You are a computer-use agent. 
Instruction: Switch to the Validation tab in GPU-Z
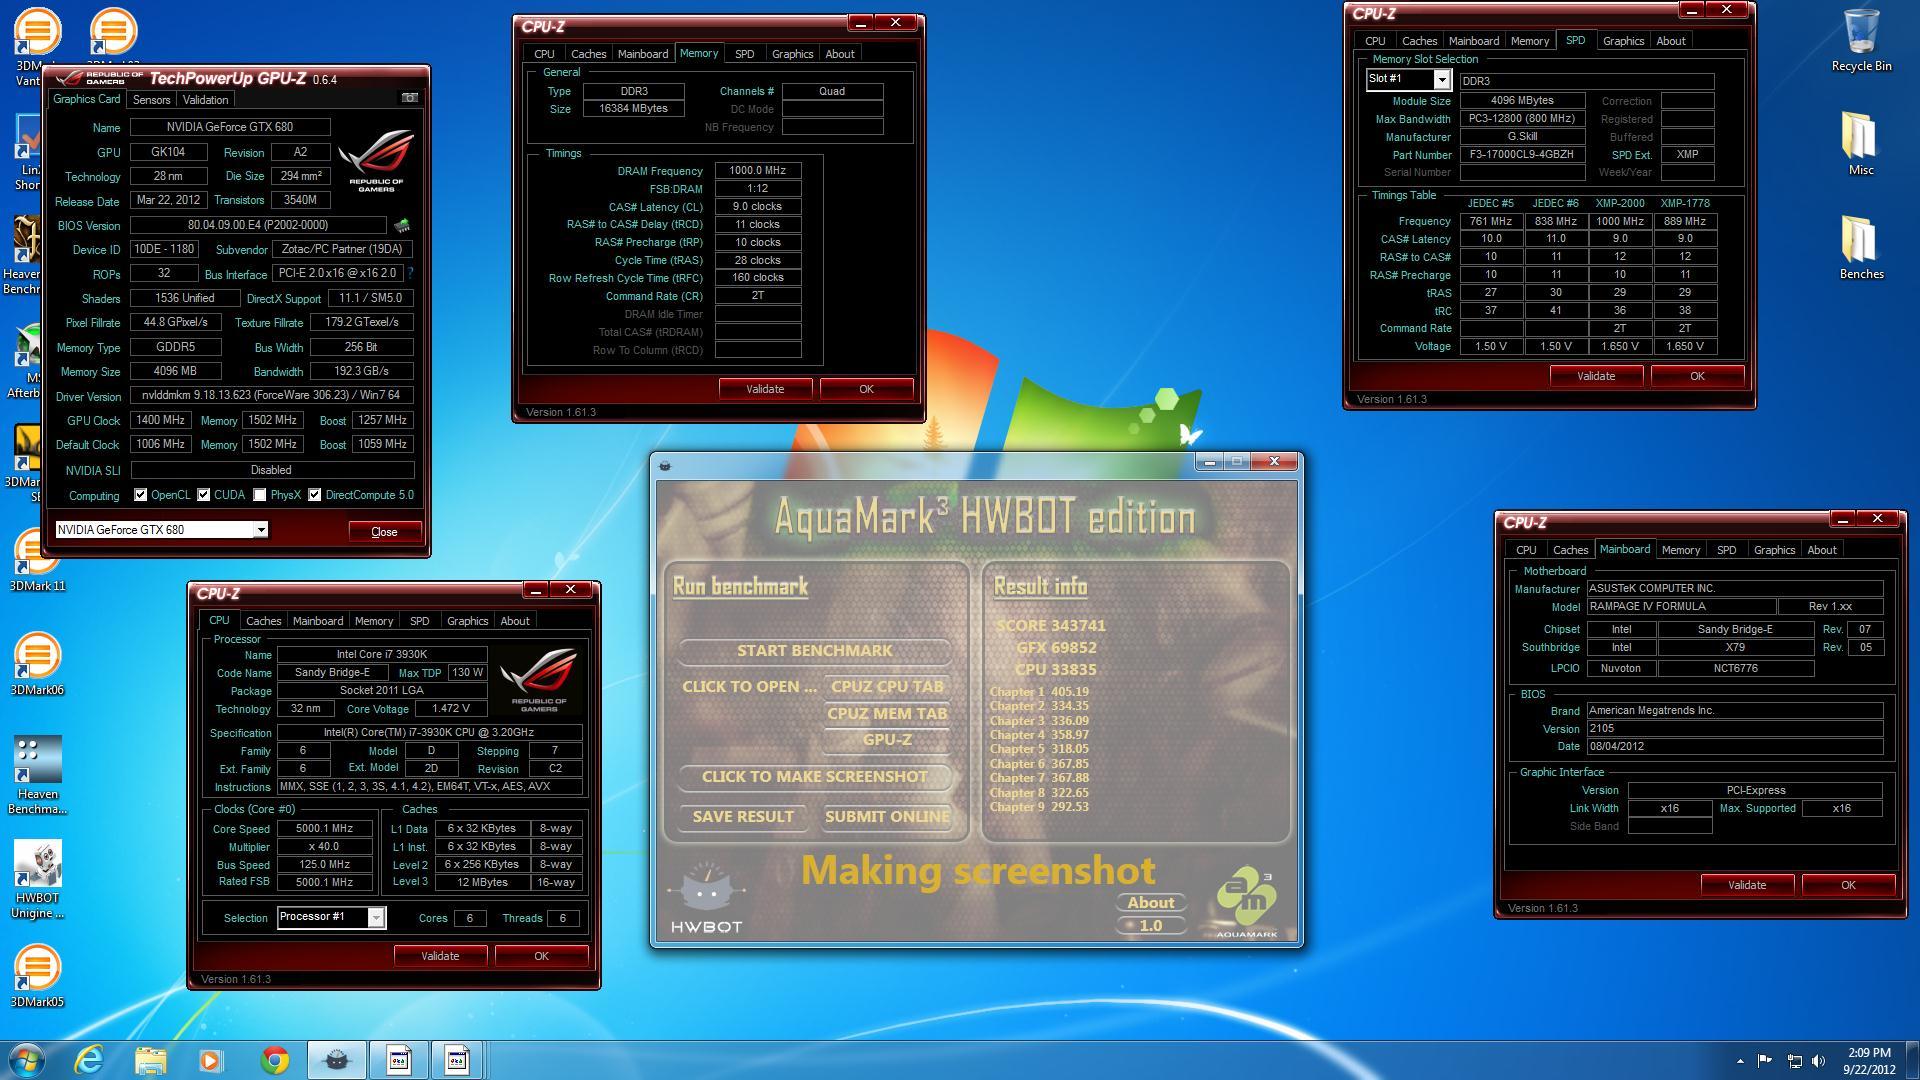click(x=205, y=100)
